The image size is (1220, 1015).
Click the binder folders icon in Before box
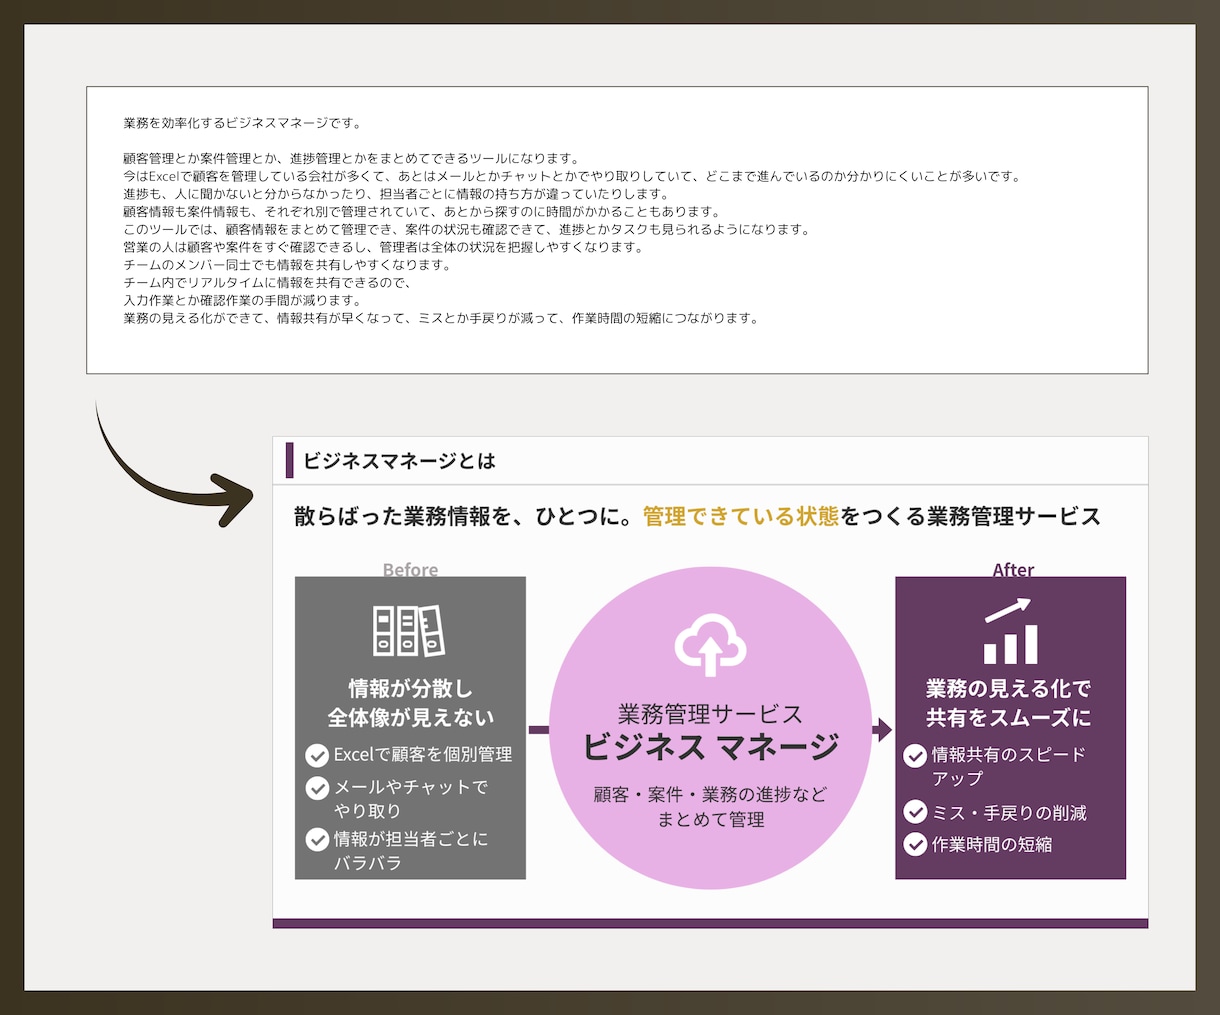tap(409, 631)
